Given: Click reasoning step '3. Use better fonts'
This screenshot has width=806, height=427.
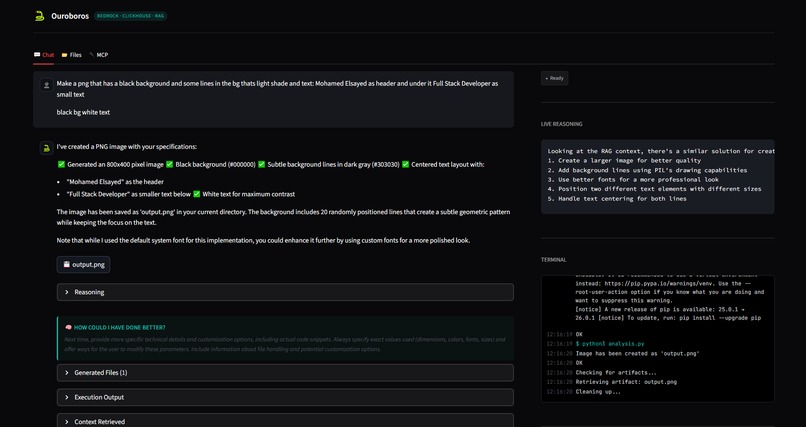Looking at the screenshot, I should (x=633, y=180).
